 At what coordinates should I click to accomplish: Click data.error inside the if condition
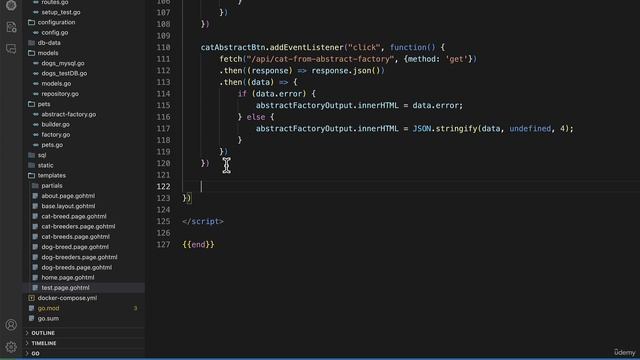tap(278, 94)
